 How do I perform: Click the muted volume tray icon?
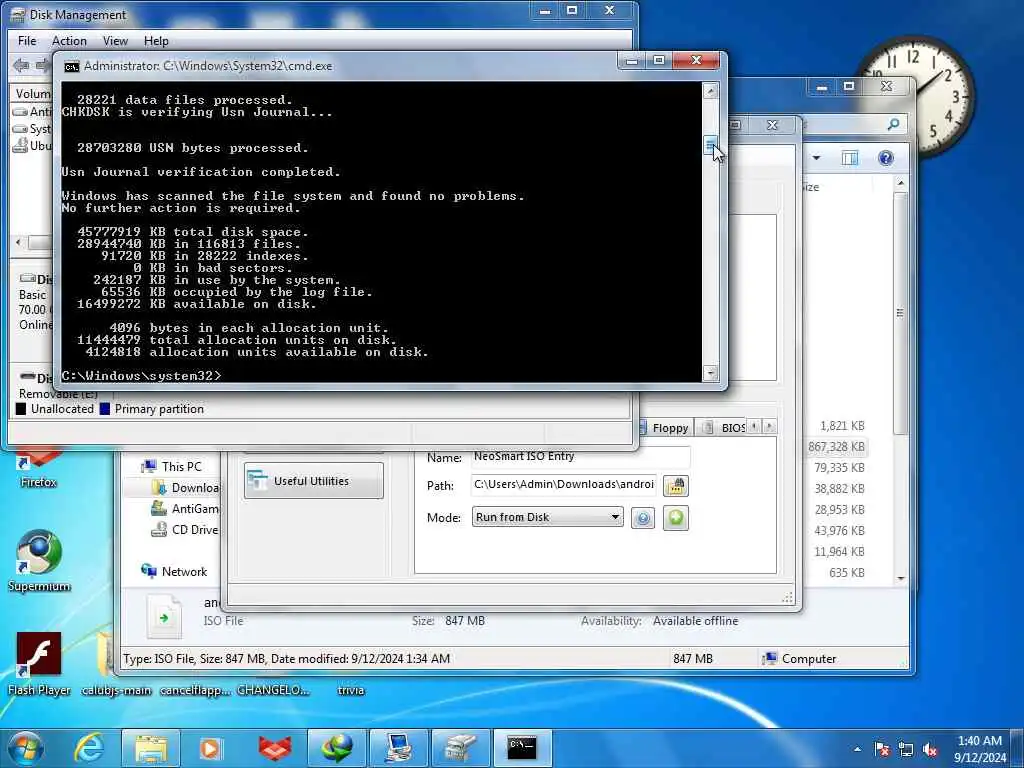pos(930,749)
